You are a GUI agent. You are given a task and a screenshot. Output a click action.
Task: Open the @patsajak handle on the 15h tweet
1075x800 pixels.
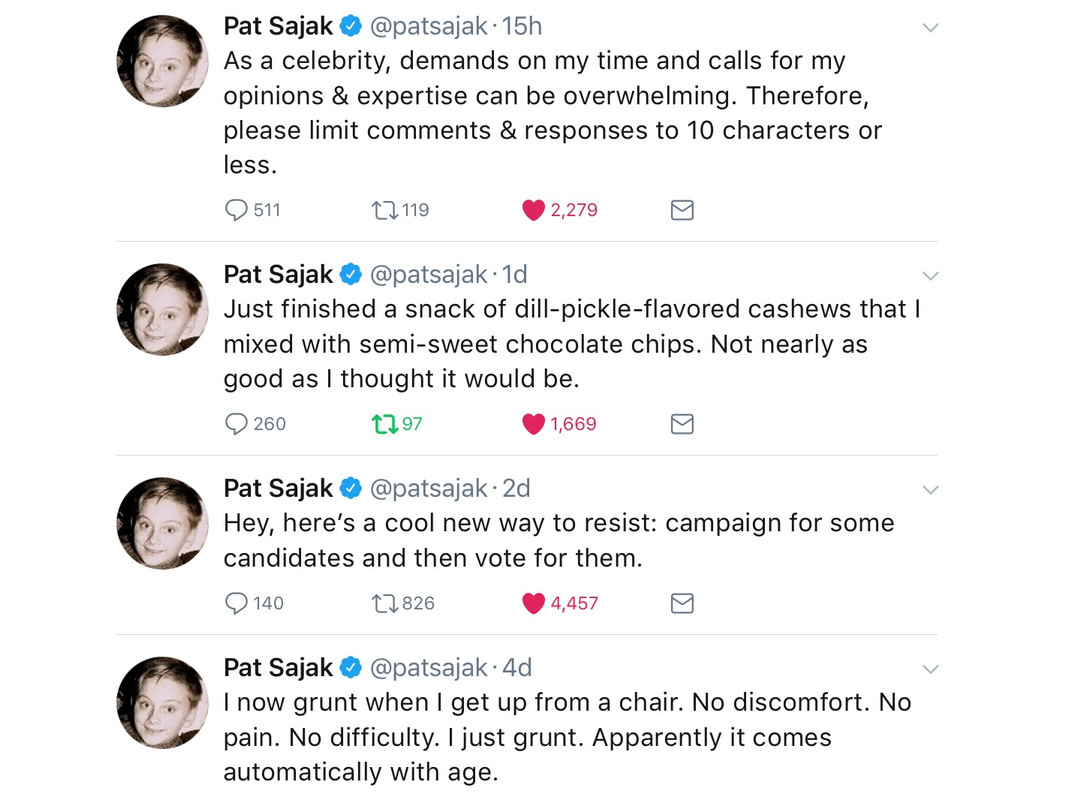(x=429, y=26)
